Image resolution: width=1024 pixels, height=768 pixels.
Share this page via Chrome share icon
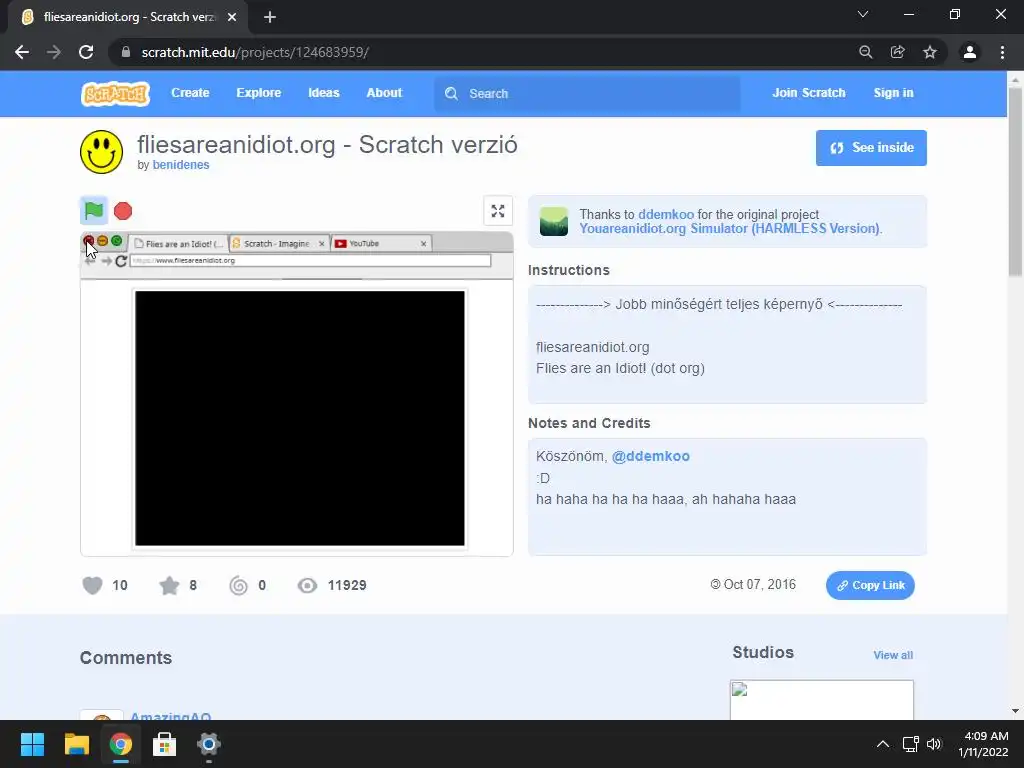coord(898,52)
